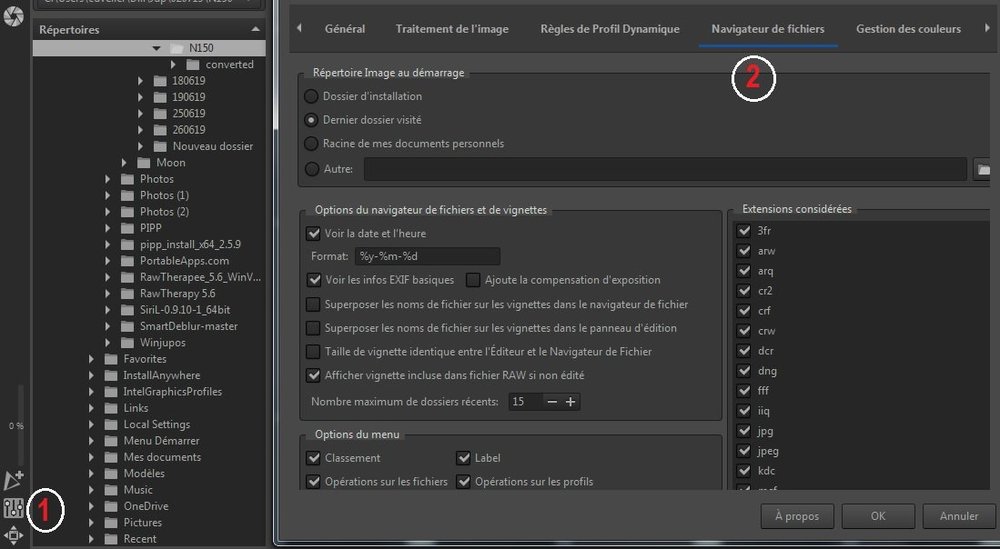Select the Dossier d'installation radio button
Image resolution: width=1000 pixels, height=549 pixels.
tap(311, 96)
